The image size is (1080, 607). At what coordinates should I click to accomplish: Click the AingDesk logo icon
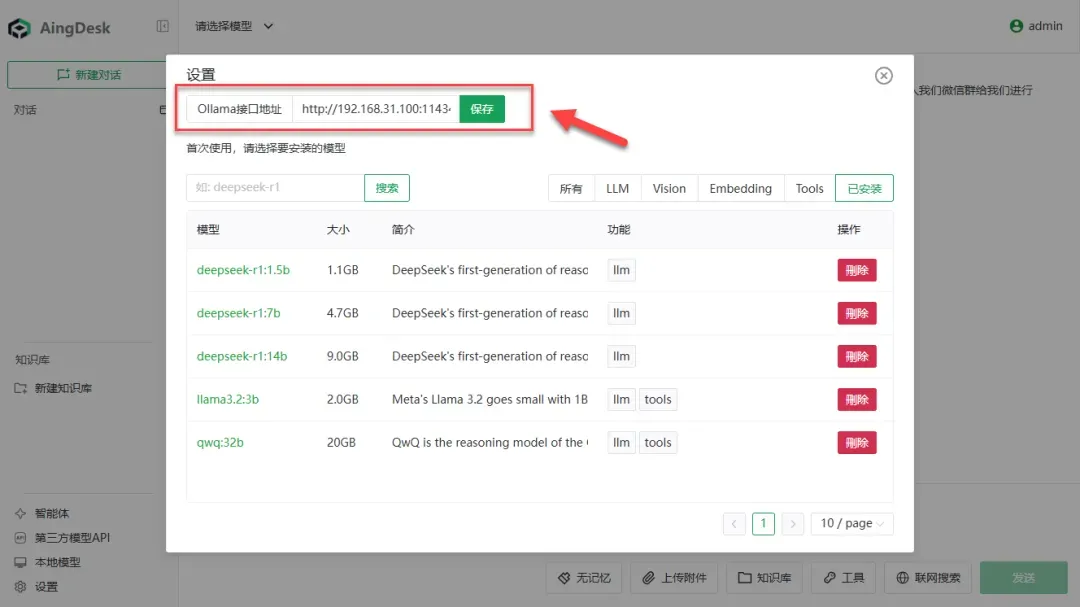[x=19, y=28]
